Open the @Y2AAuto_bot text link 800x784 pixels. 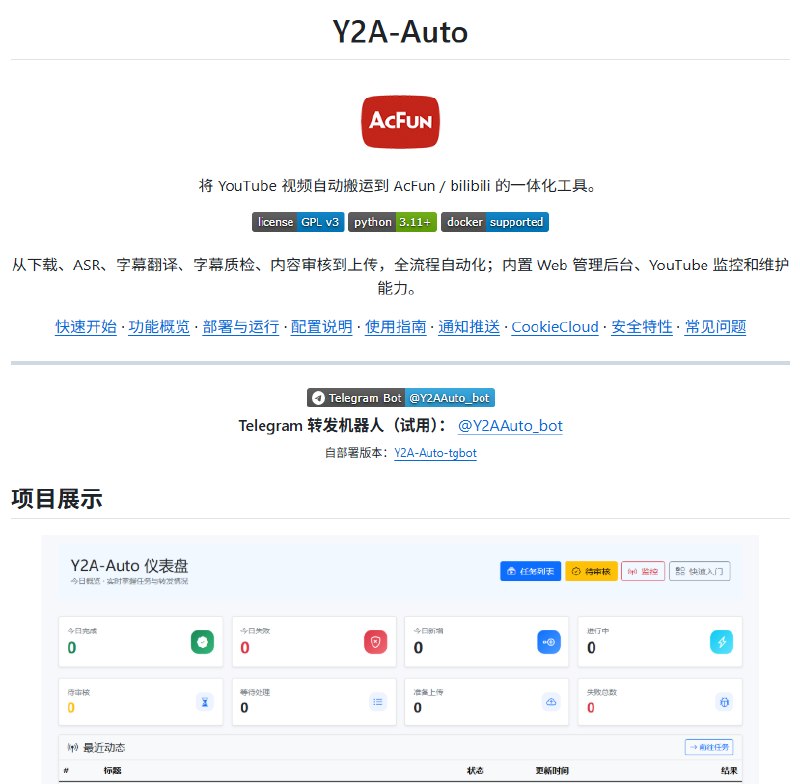coord(510,425)
